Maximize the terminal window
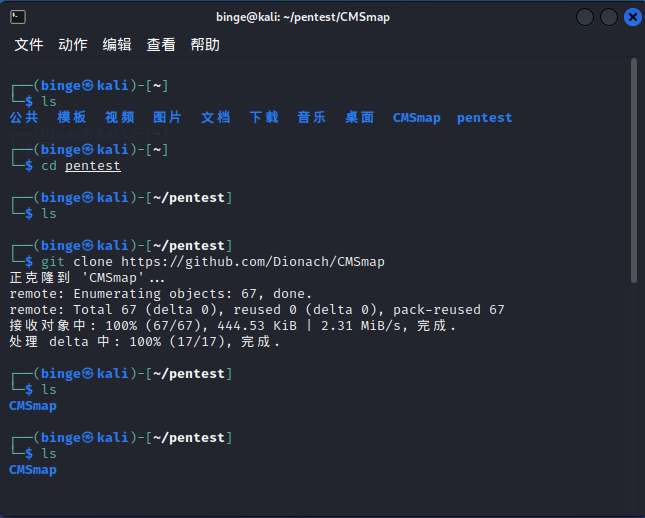645x518 pixels. 608,17
